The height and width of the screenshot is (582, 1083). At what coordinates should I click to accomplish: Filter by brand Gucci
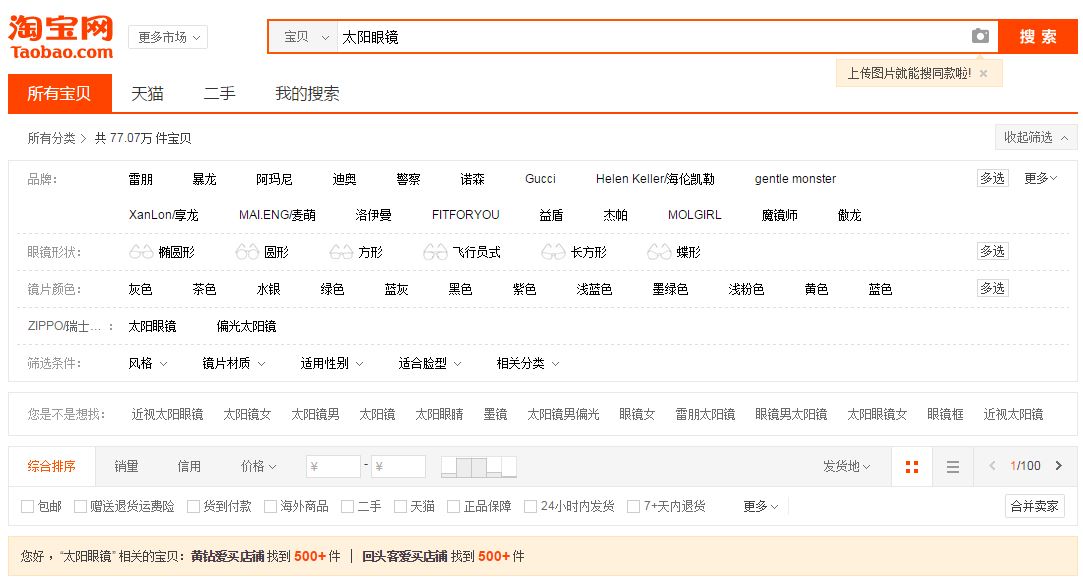pyautogui.click(x=540, y=179)
